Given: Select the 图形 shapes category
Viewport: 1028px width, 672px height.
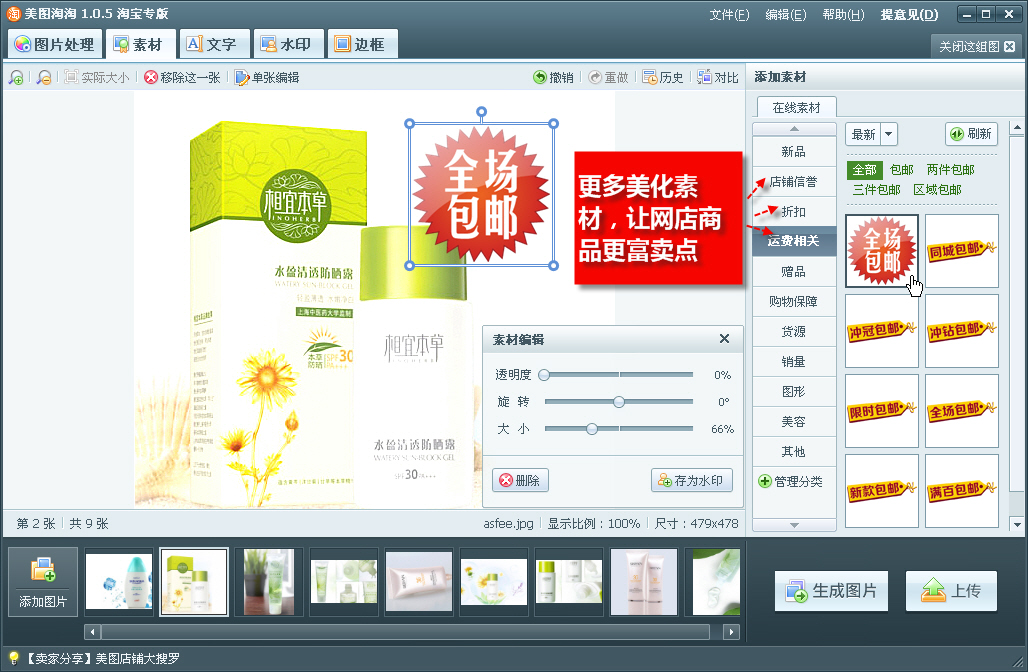Looking at the screenshot, I should [794, 391].
